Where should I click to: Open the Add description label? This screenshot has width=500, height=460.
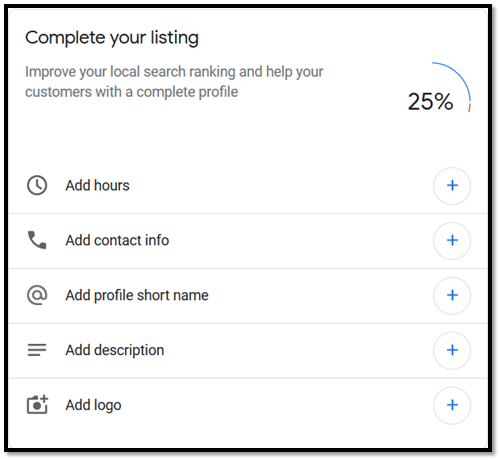(115, 350)
